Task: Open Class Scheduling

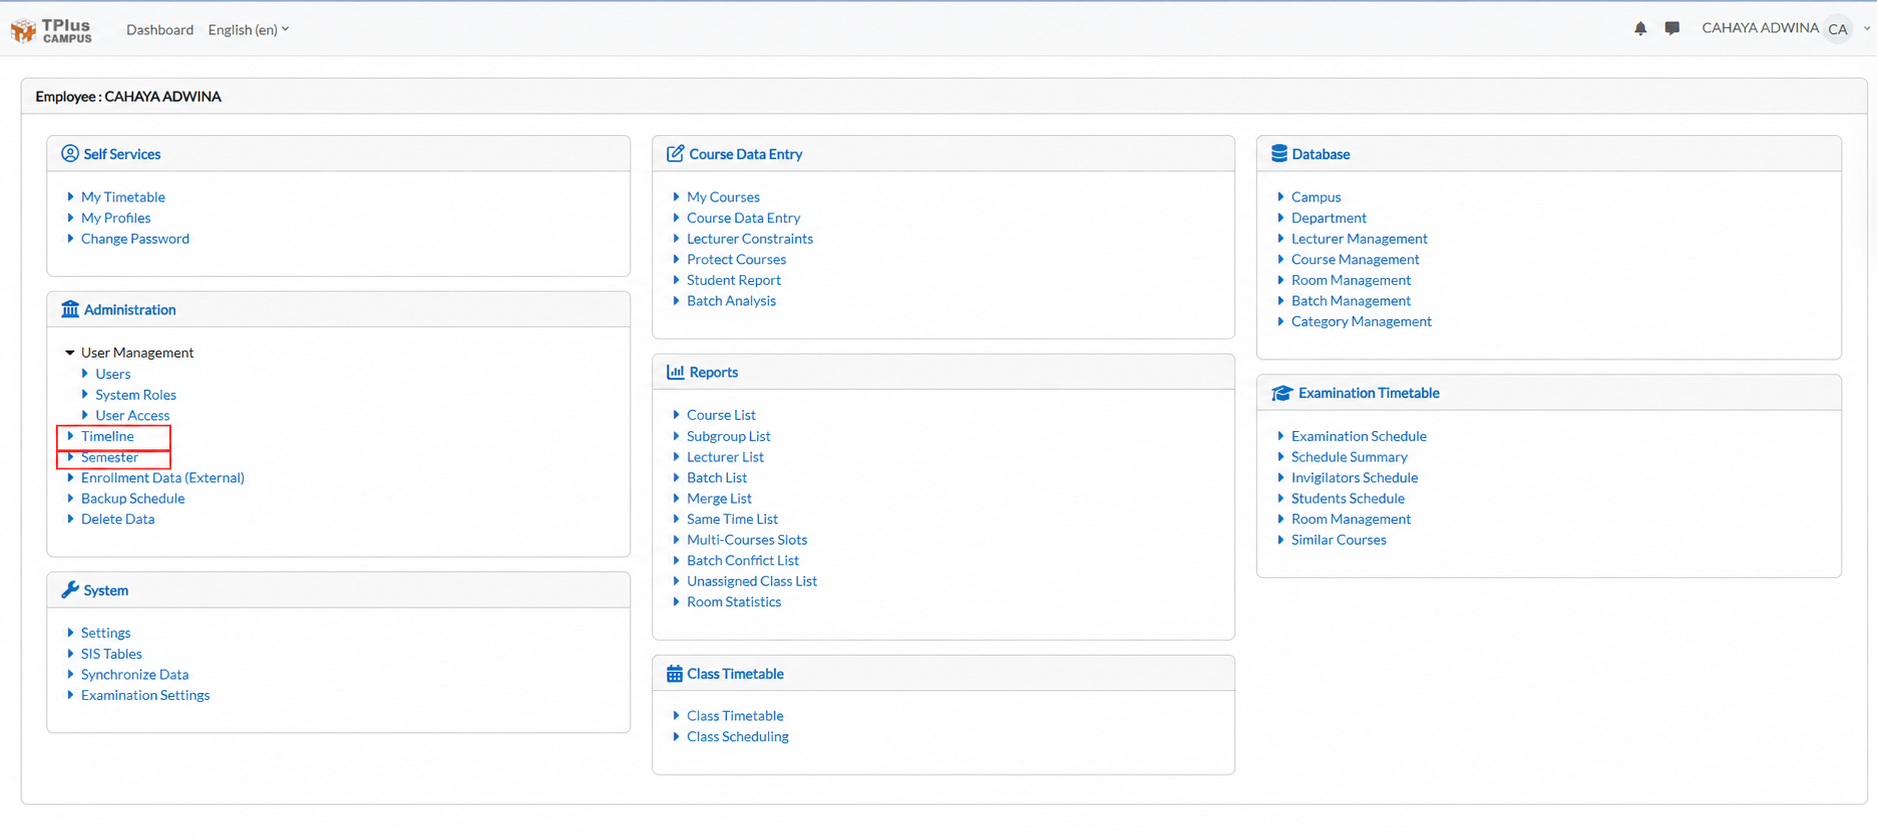Action: click(738, 736)
